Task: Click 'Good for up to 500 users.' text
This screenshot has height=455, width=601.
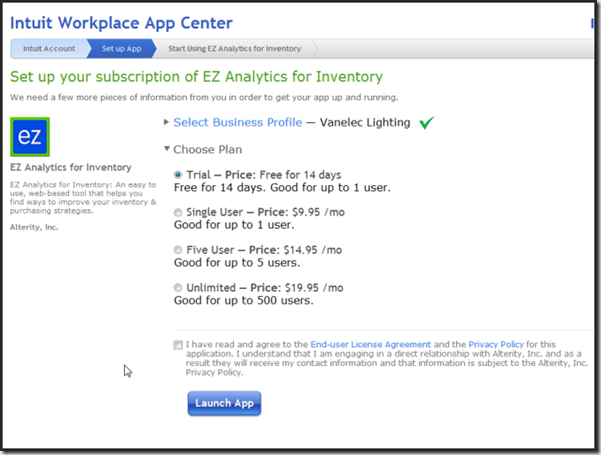Action: (243, 301)
